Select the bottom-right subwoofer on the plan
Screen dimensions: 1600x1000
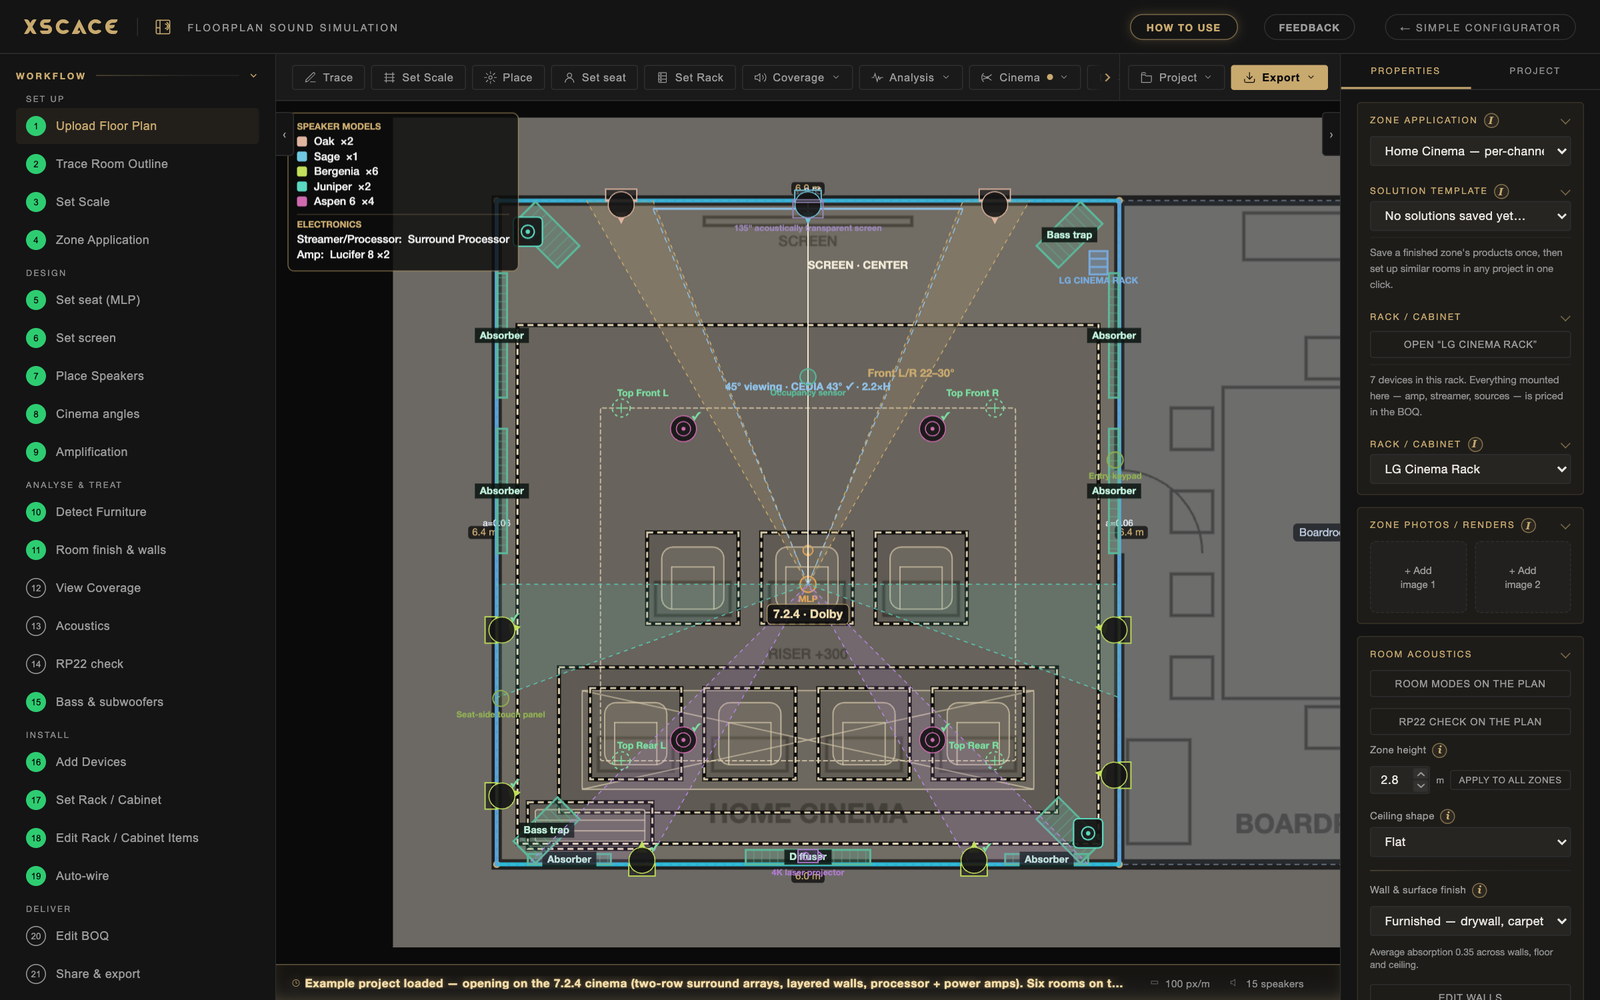point(1088,833)
